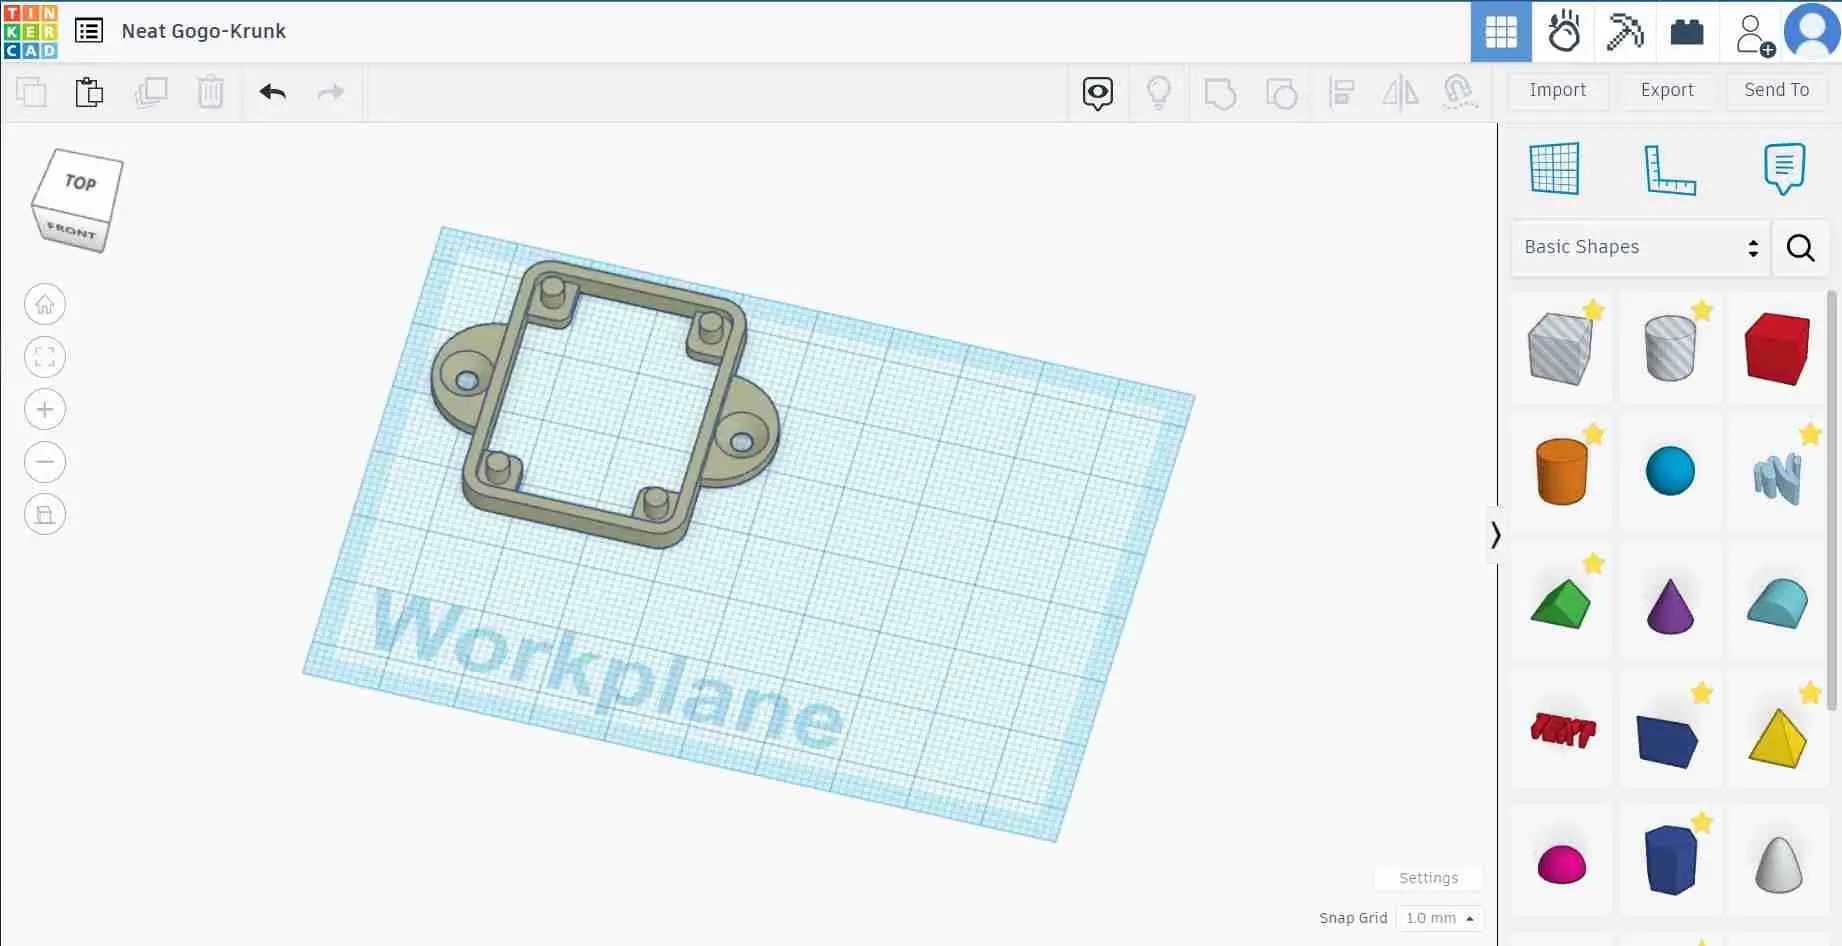The image size is (1842, 946).
Task: Zoom in with plus button
Action: [x=45, y=409]
